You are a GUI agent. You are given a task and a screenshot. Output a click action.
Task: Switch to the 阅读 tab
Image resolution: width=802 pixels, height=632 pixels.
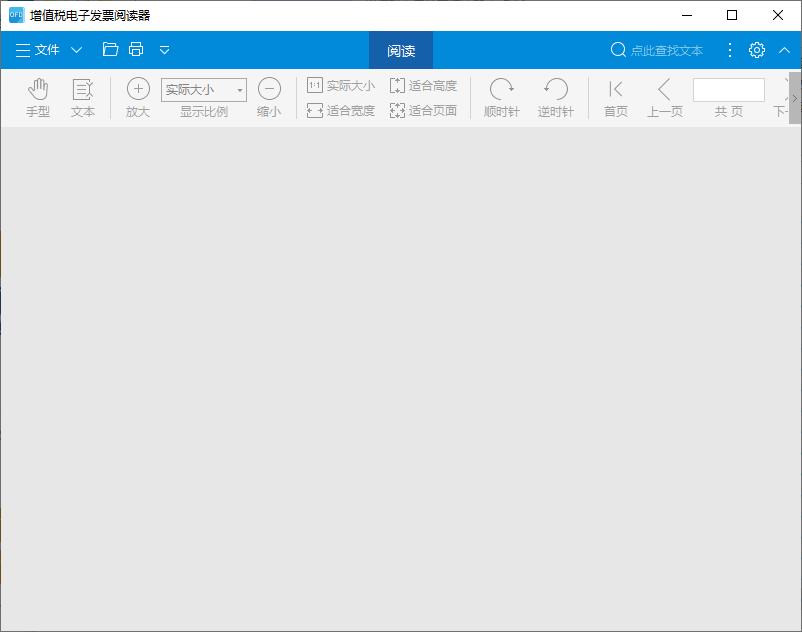[x=401, y=50]
